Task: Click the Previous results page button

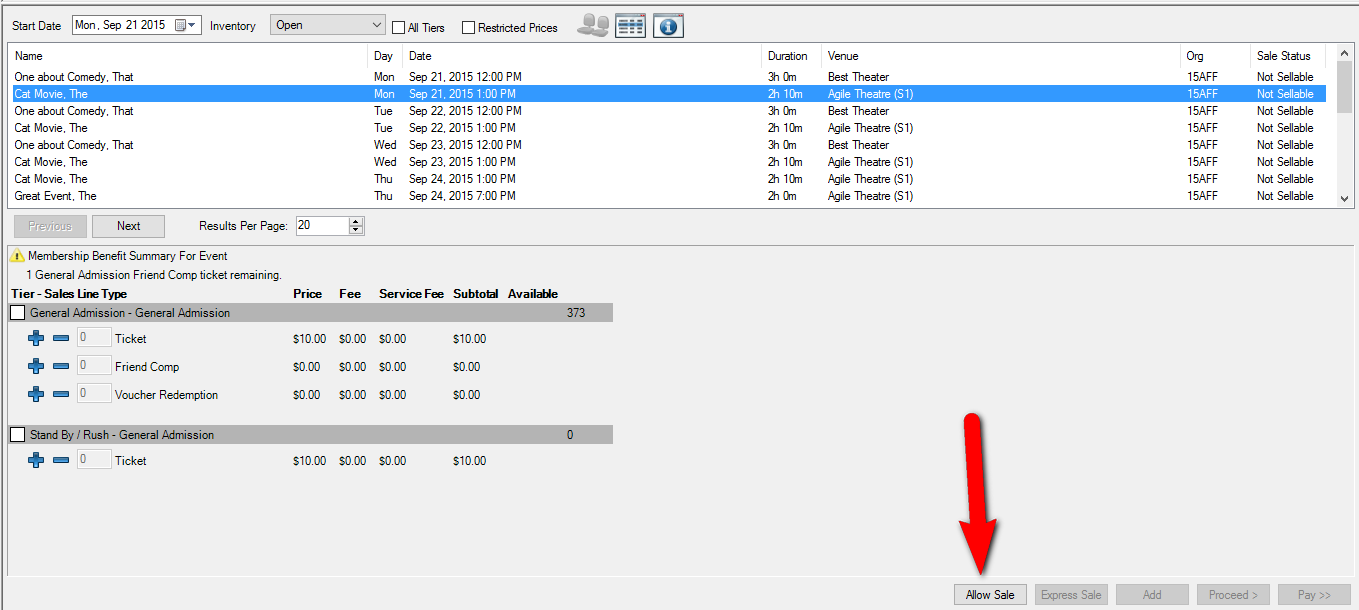Action: (50, 226)
